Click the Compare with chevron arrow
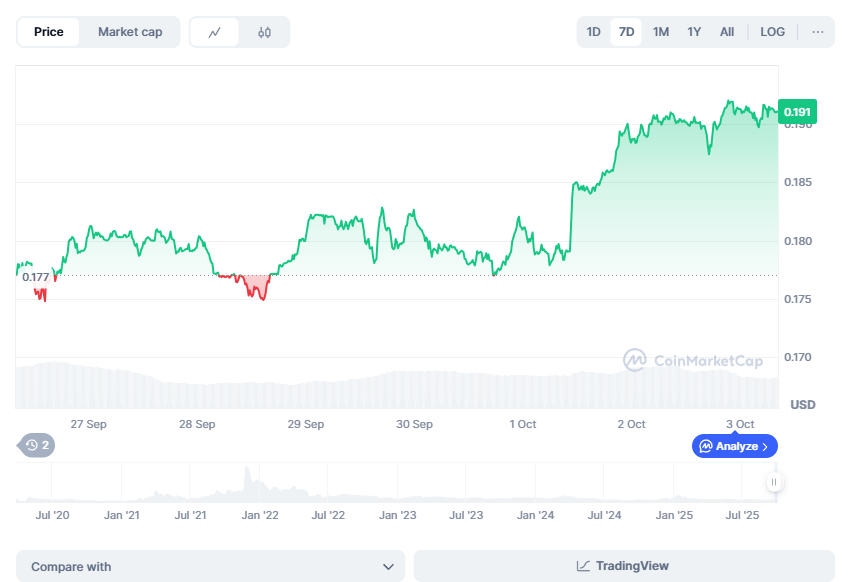 pos(388,566)
